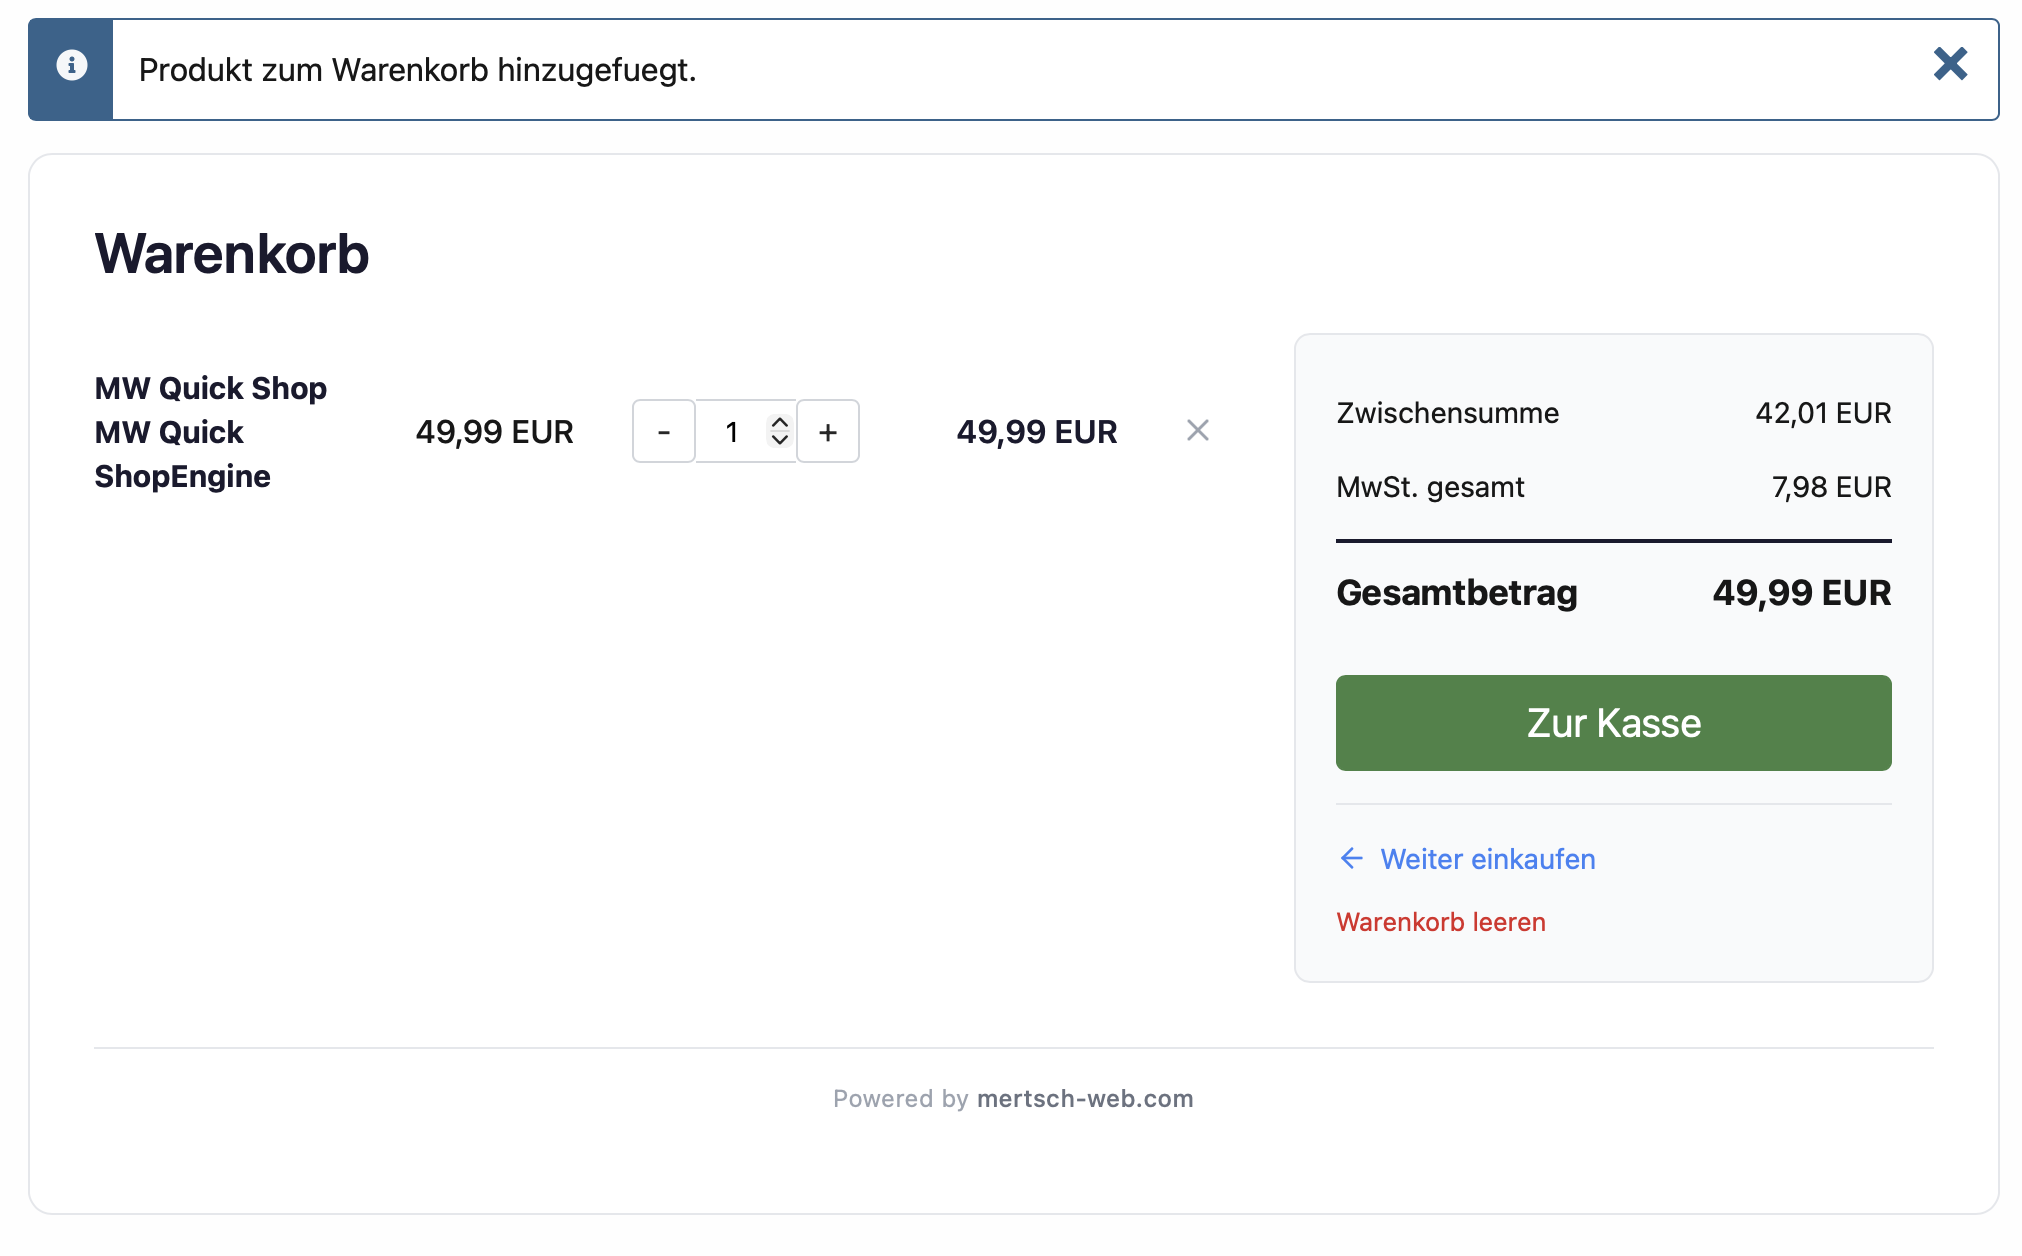Click the item price 49,99 EUR
The height and width of the screenshot is (1256, 2022).
(494, 431)
